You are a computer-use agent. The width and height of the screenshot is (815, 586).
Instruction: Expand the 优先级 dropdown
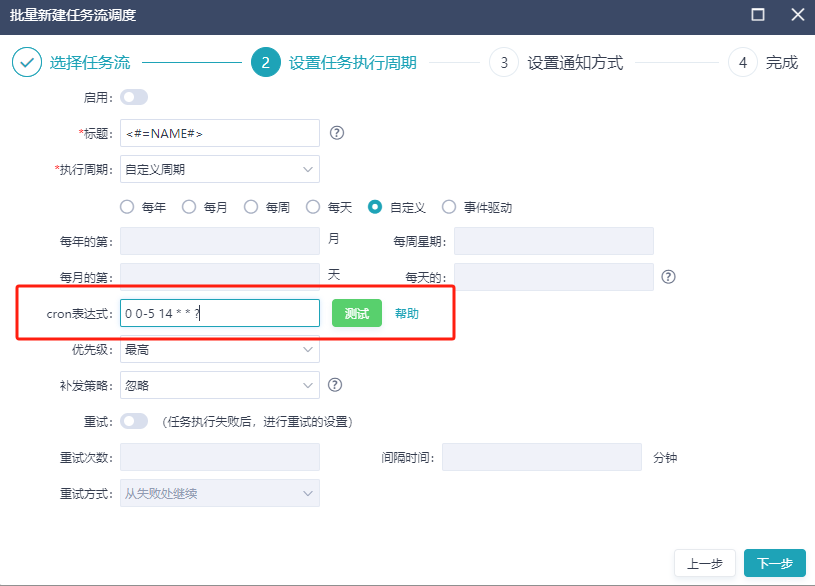(x=219, y=350)
